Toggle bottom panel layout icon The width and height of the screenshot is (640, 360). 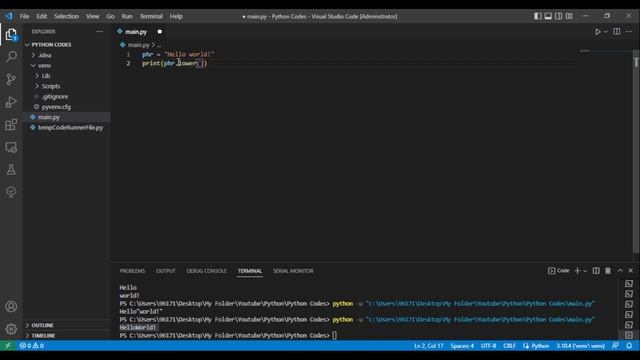pos(548,16)
